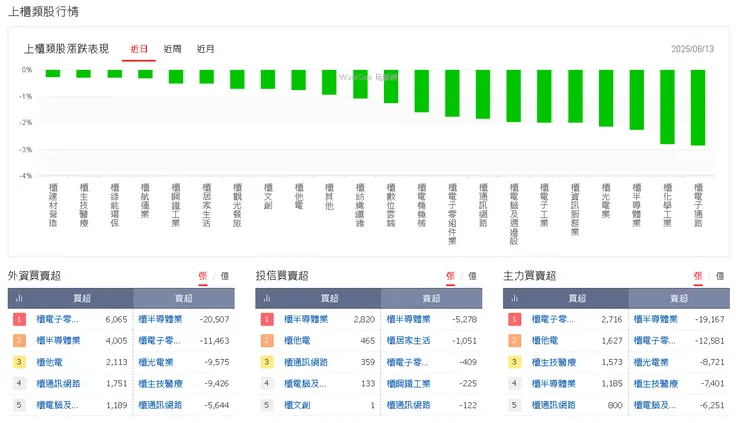The width and height of the screenshot is (740, 423).
Task: Open 櫃電腦及... in 主力 賣超 list
Action: point(655,405)
